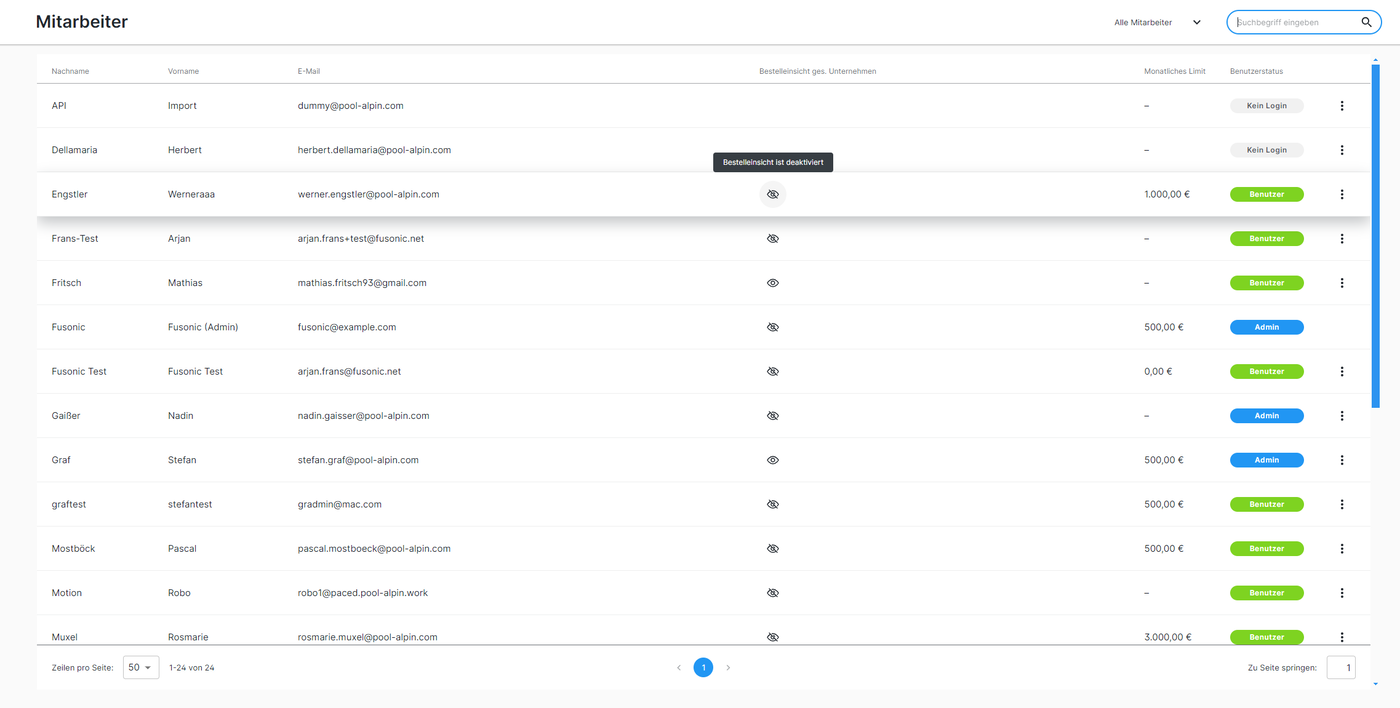Open the rows per page dropdown
This screenshot has height=708, width=1400.
coord(140,667)
